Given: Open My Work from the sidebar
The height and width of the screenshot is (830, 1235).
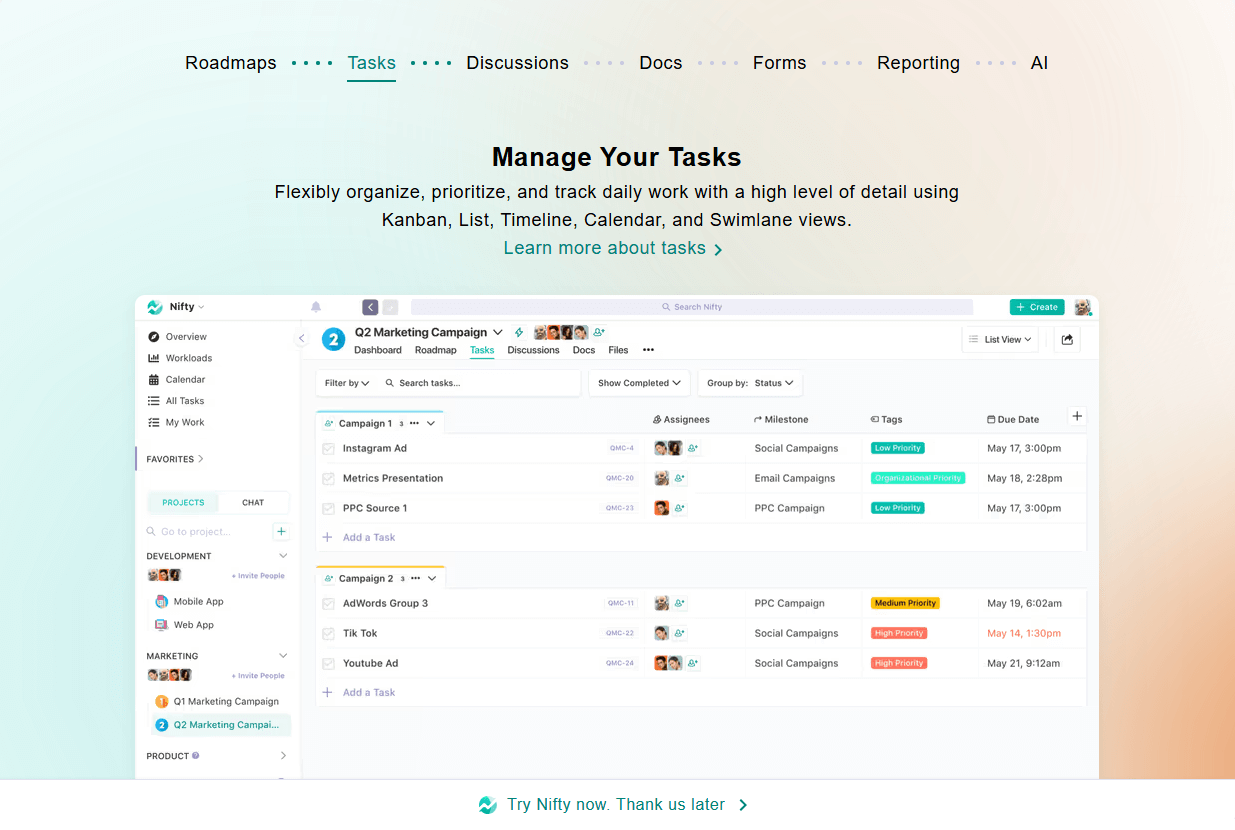Looking at the screenshot, I should click(x=183, y=422).
